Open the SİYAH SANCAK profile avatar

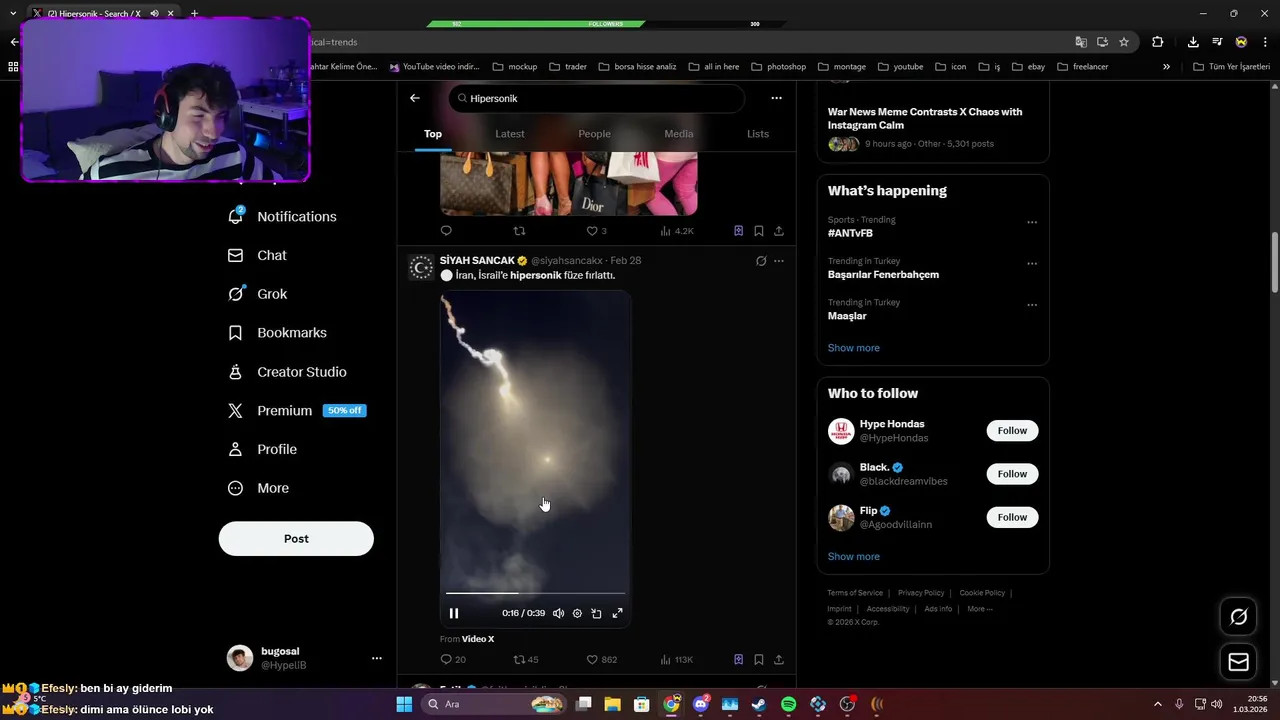(421, 267)
